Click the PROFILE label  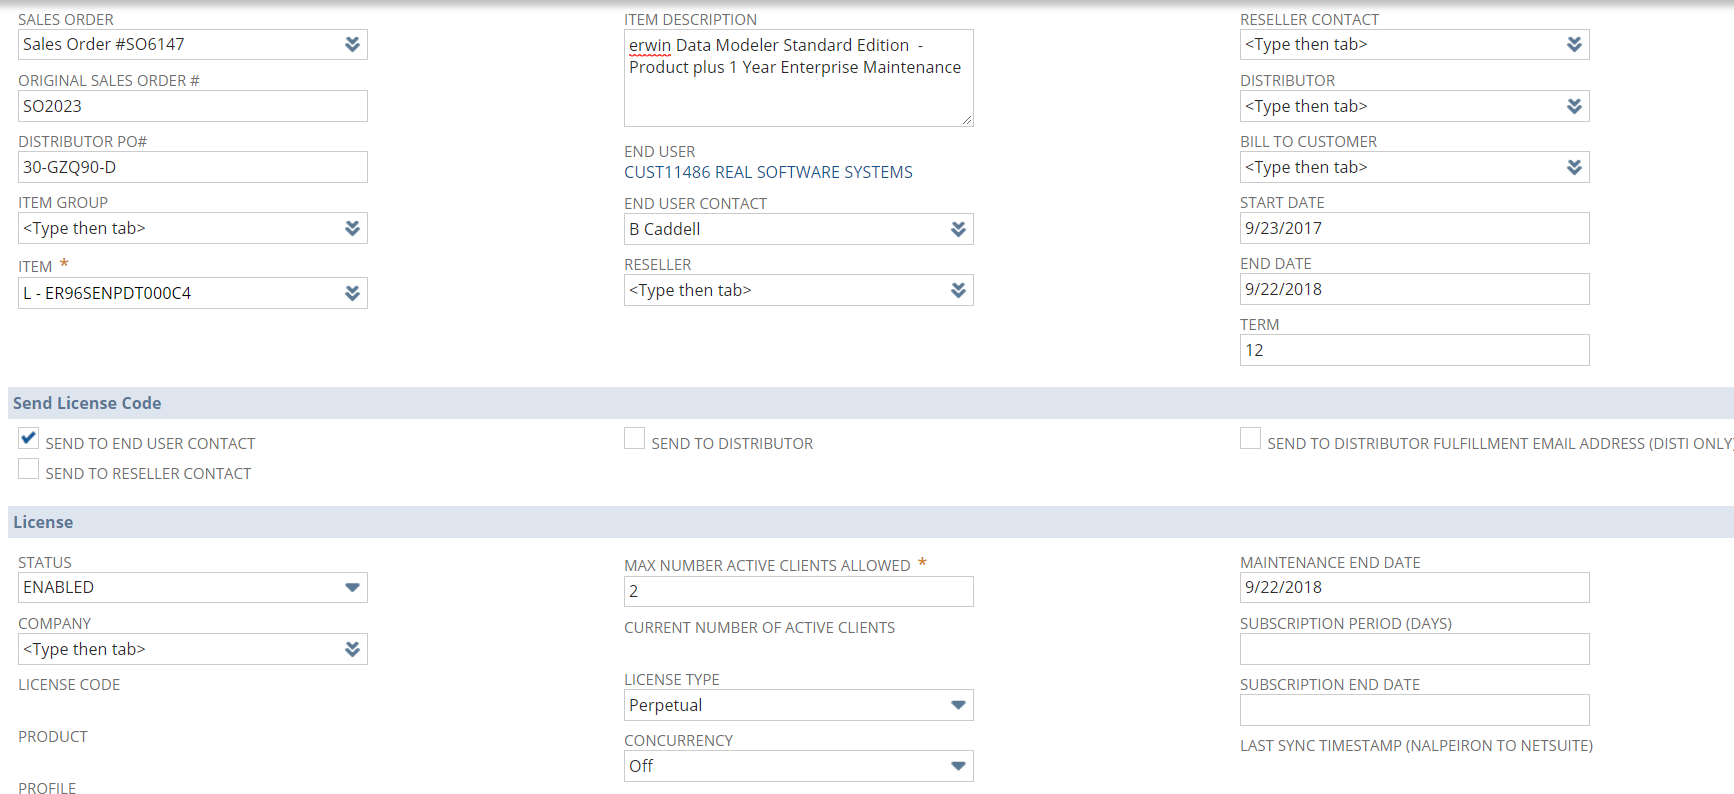(x=47, y=788)
